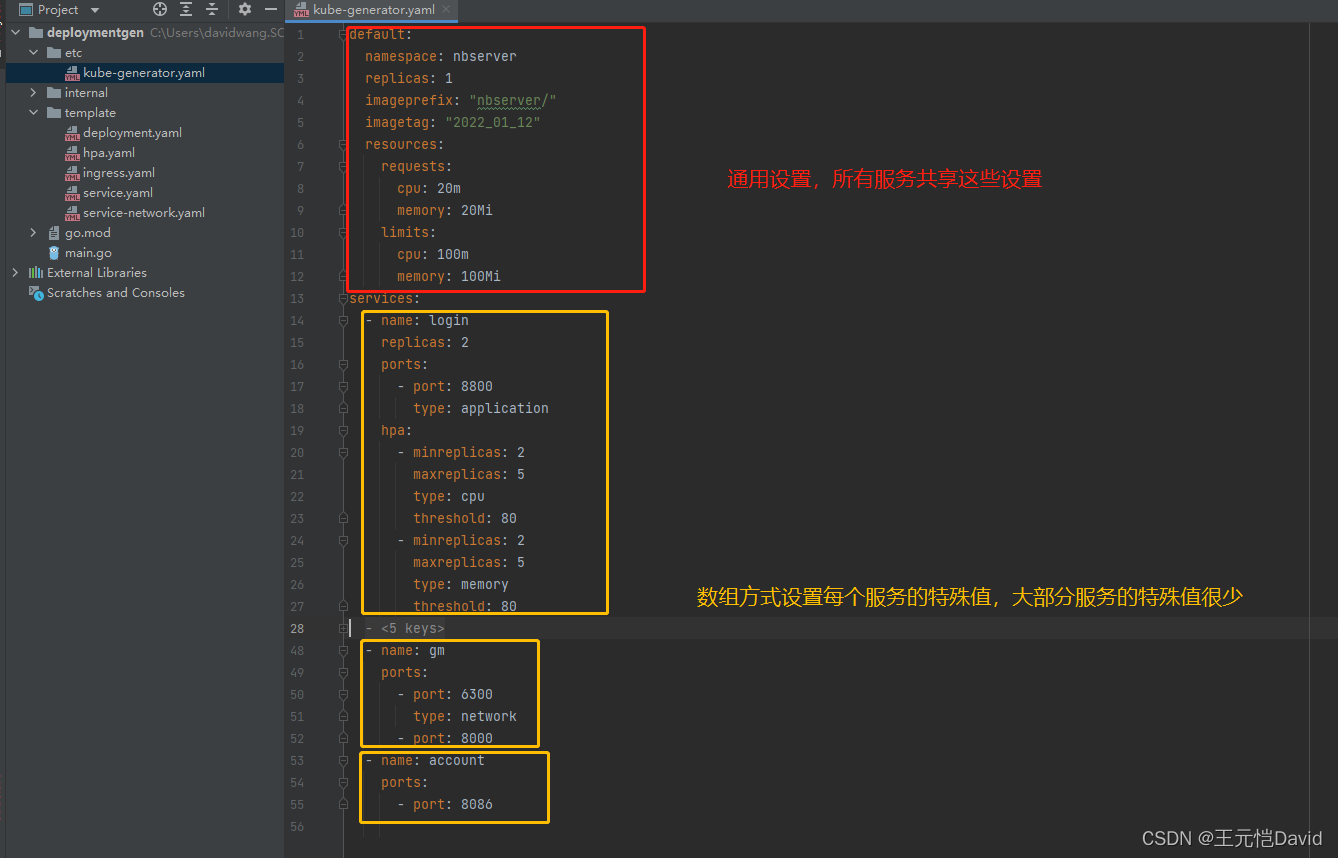Open the Project view type dropdown arrow

[x=95, y=10]
